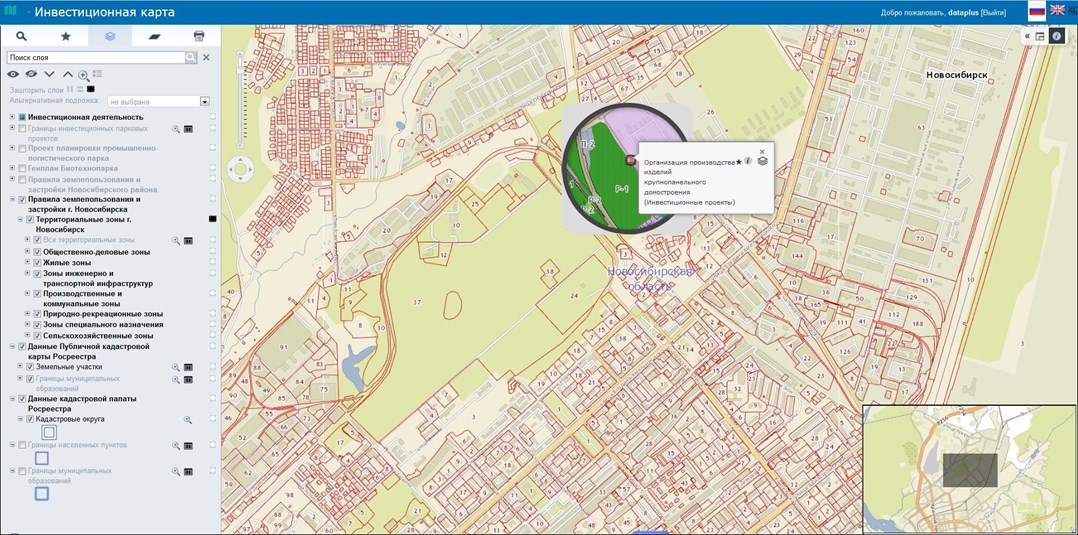Viewport: 1078px width, 535px height.
Task: Switch language to Russian flag
Action: coord(1036,10)
